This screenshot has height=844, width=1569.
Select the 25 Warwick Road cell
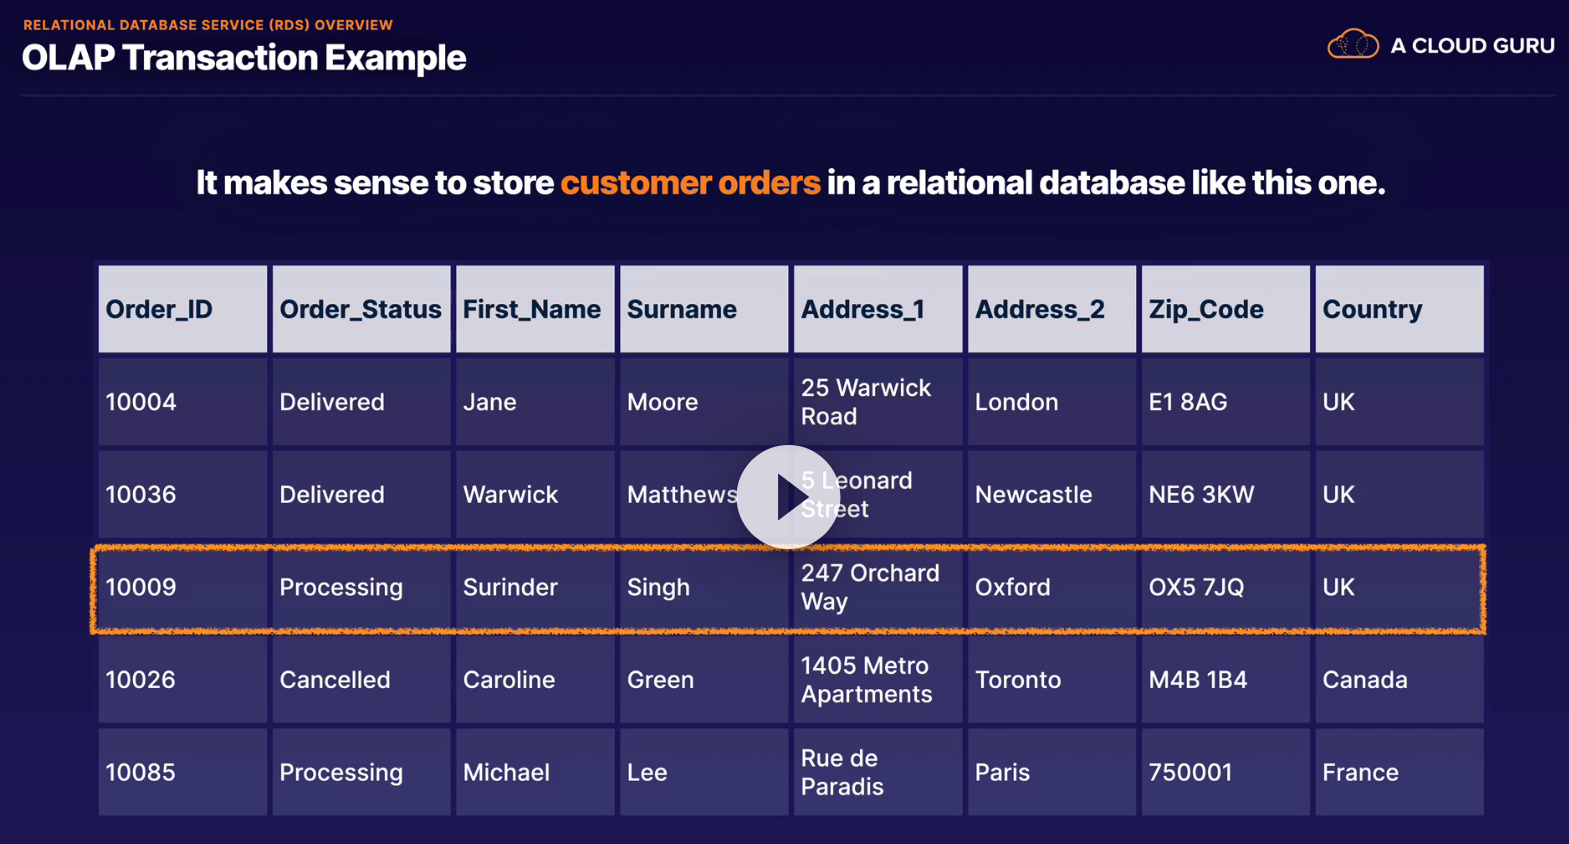coord(877,402)
